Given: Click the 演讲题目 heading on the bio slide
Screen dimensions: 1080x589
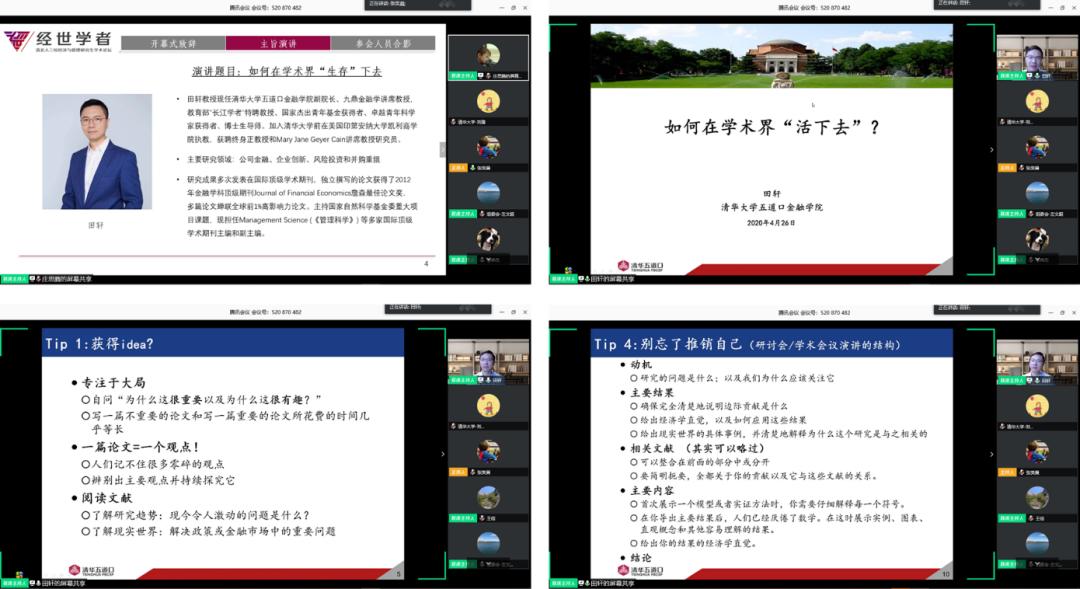Looking at the screenshot, I should click(287, 71).
